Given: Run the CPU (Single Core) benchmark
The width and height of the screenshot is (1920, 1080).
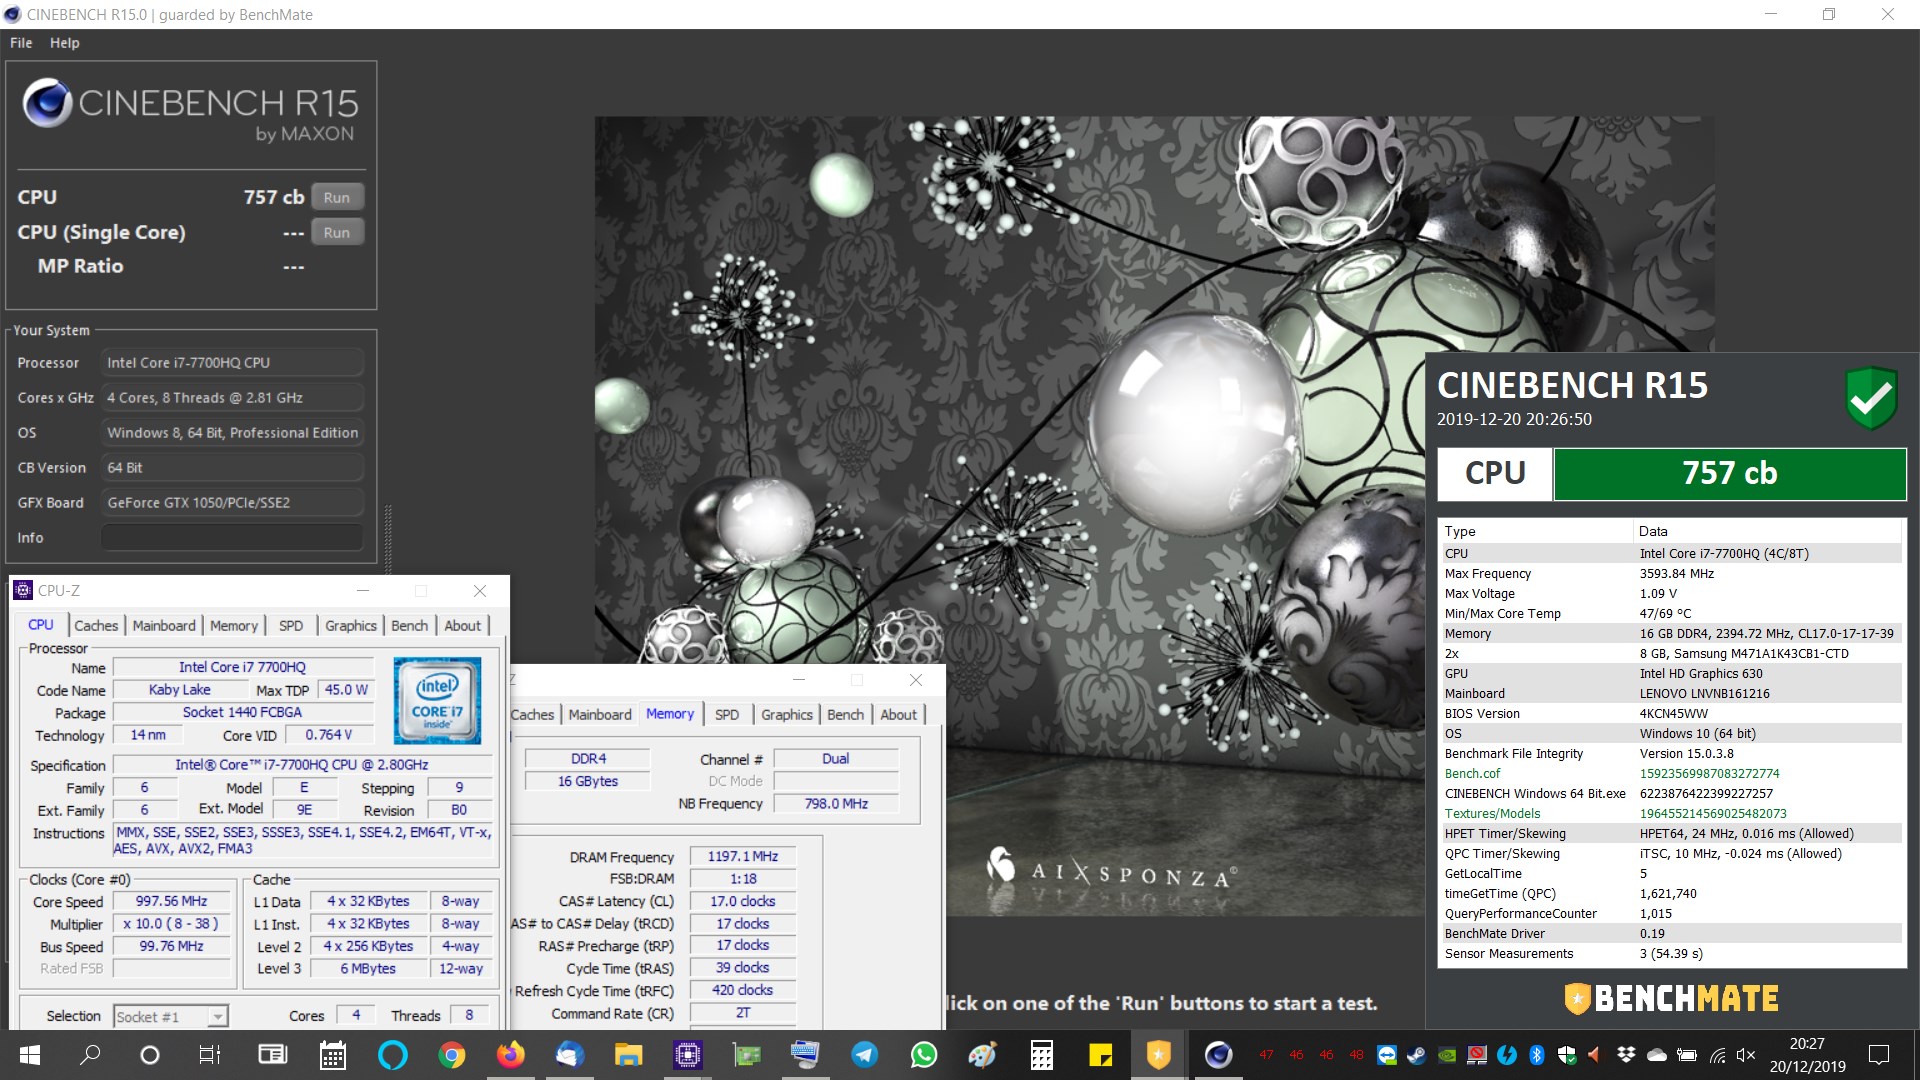Looking at the screenshot, I should tap(337, 232).
